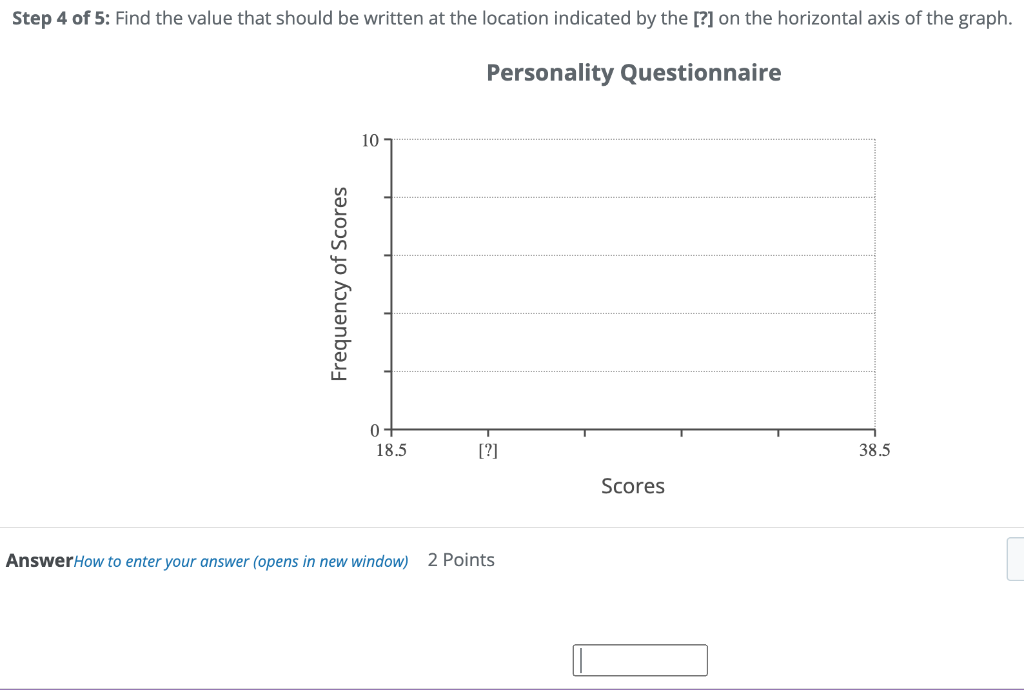This screenshot has height=690, width=1024.
Task: Click the 18.5 horizontal axis label
Action: point(391,450)
